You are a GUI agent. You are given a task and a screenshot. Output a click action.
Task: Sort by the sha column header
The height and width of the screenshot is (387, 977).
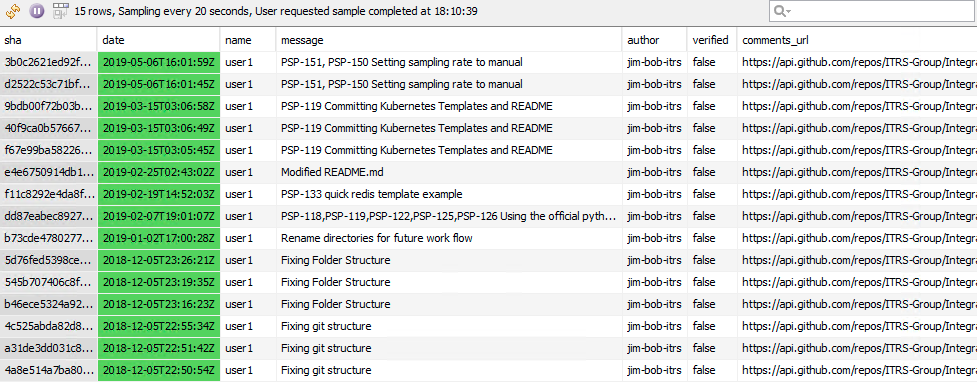49,40
